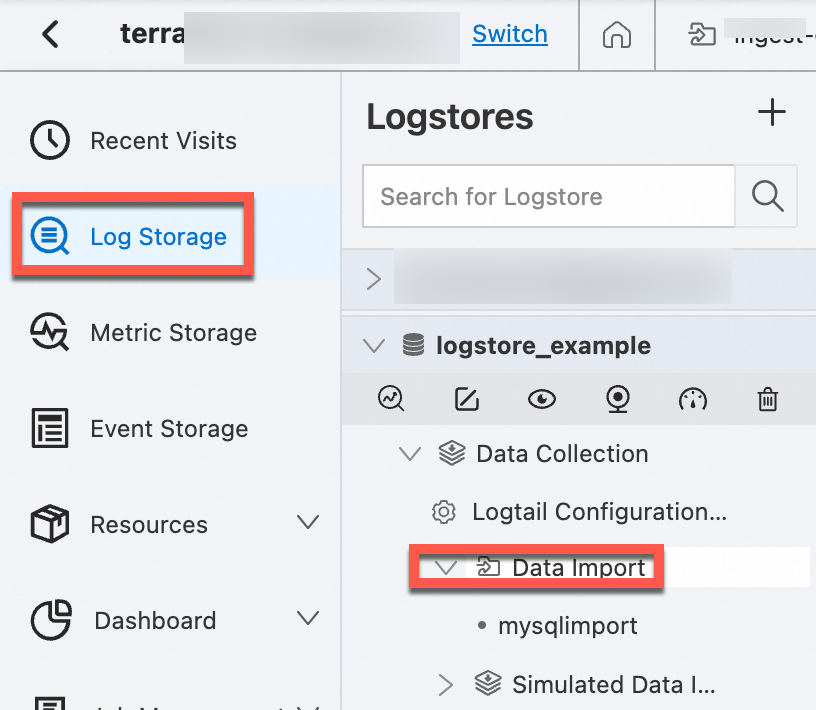Expand the Dashboard menu chevron
Image resolution: width=816 pixels, height=710 pixels.
[308, 619]
